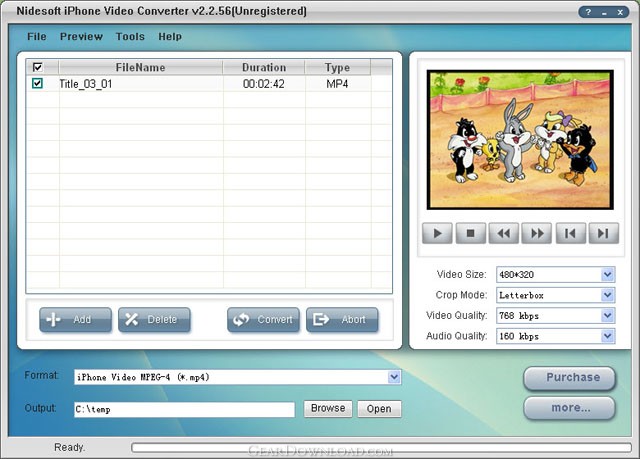Stop the video preview playback

(471, 233)
